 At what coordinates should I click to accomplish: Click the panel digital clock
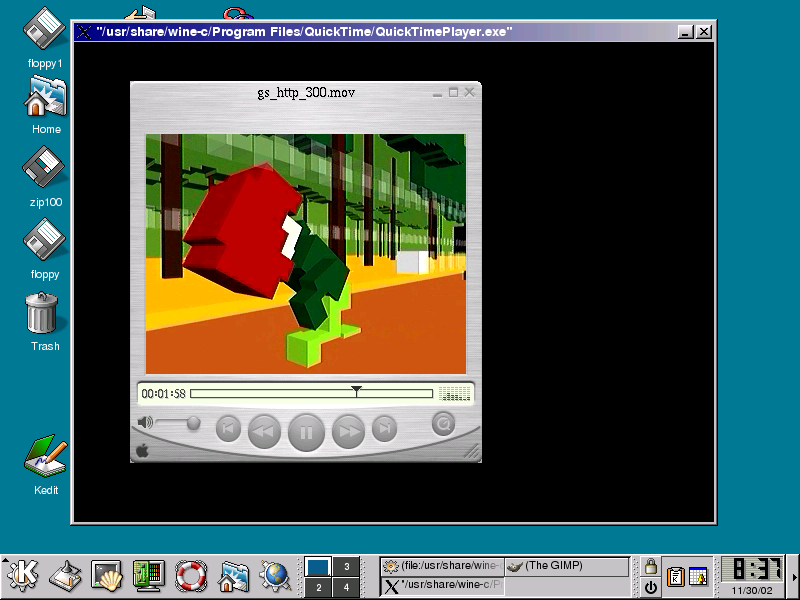pyautogui.click(x=752, y=569)
